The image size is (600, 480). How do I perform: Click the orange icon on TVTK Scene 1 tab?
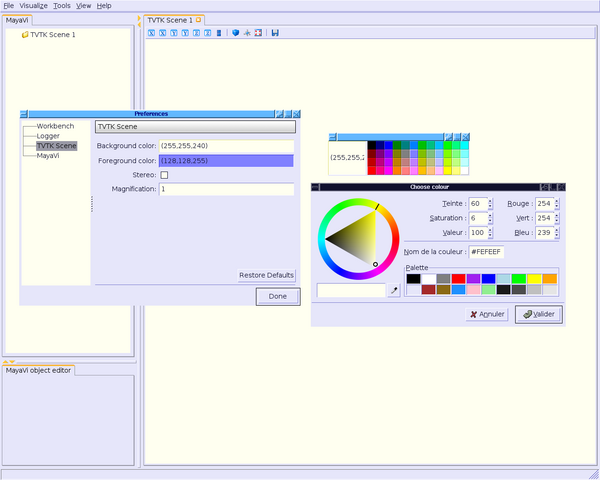click(198, 20)
